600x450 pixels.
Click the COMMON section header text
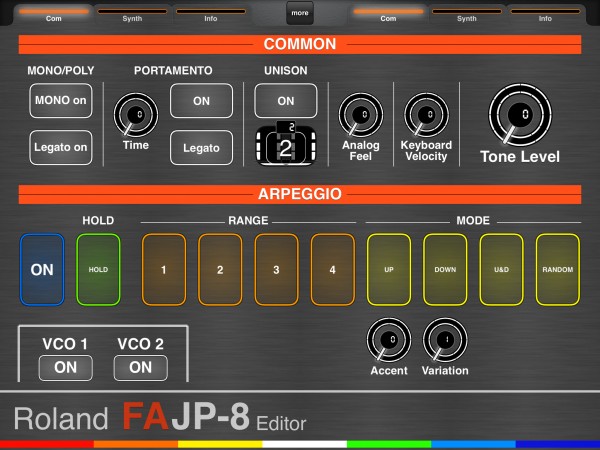(300, 44)
